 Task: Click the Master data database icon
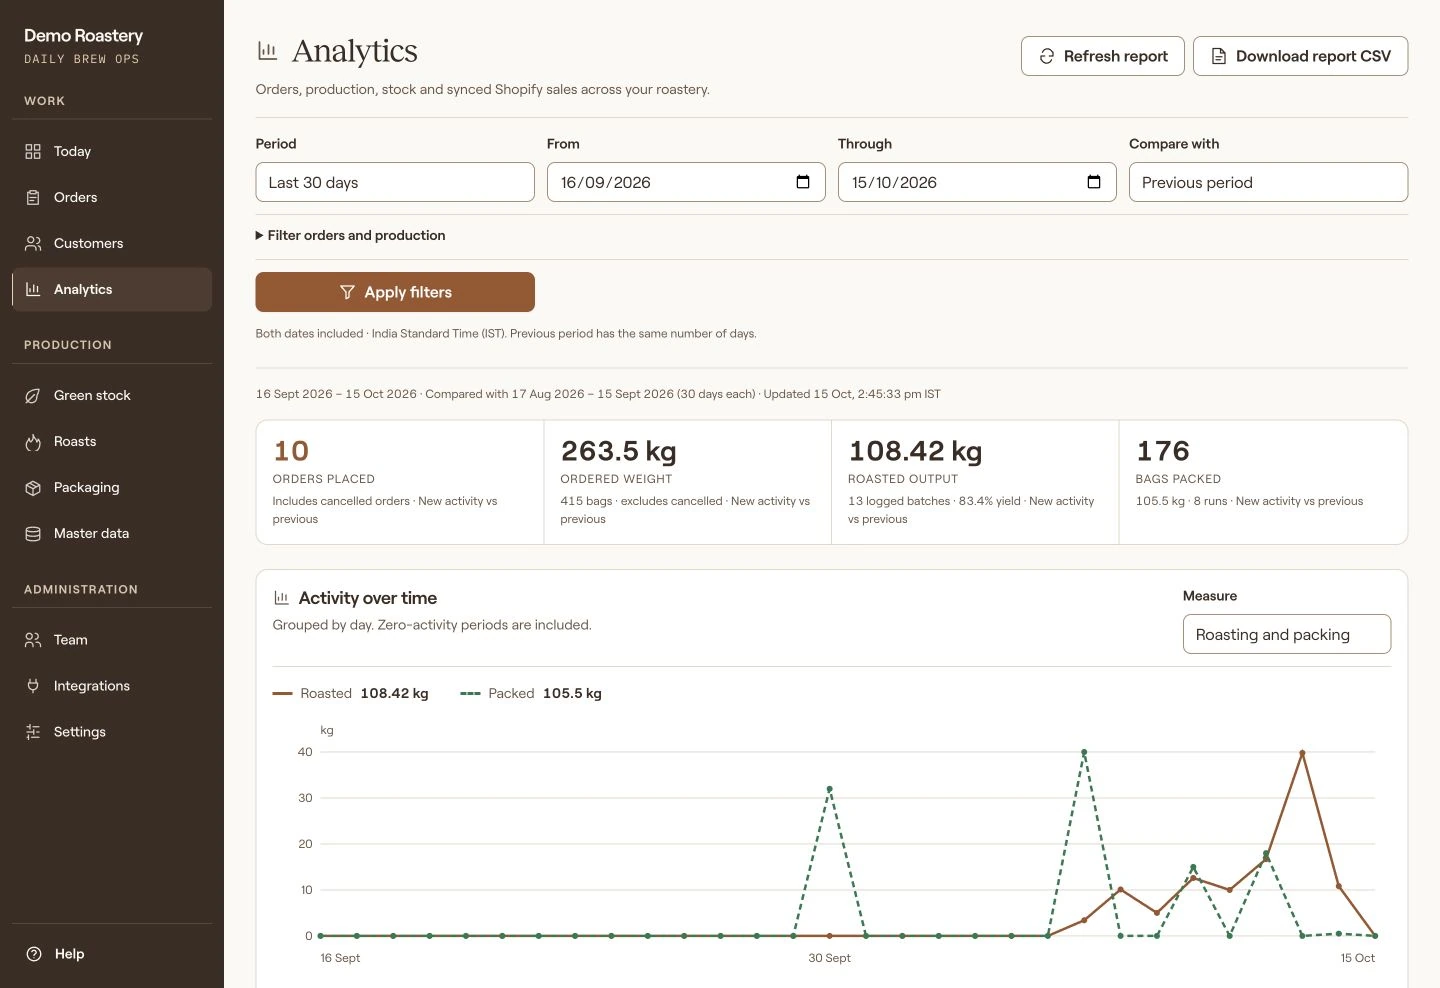[33, 533]
